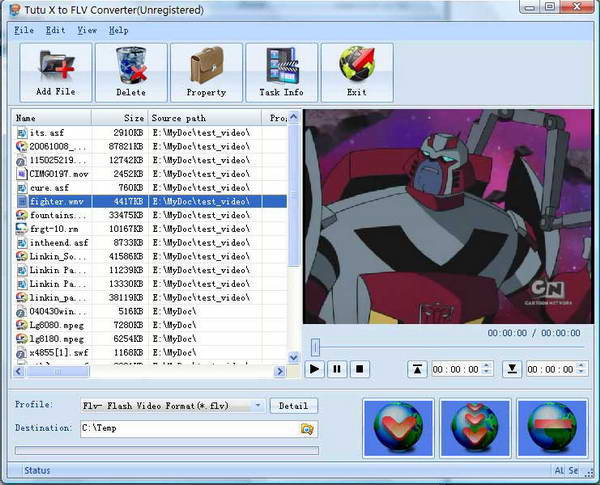Set the clip start marker button
The width and height of the screenshot is (600, 485).
[417, 369]
